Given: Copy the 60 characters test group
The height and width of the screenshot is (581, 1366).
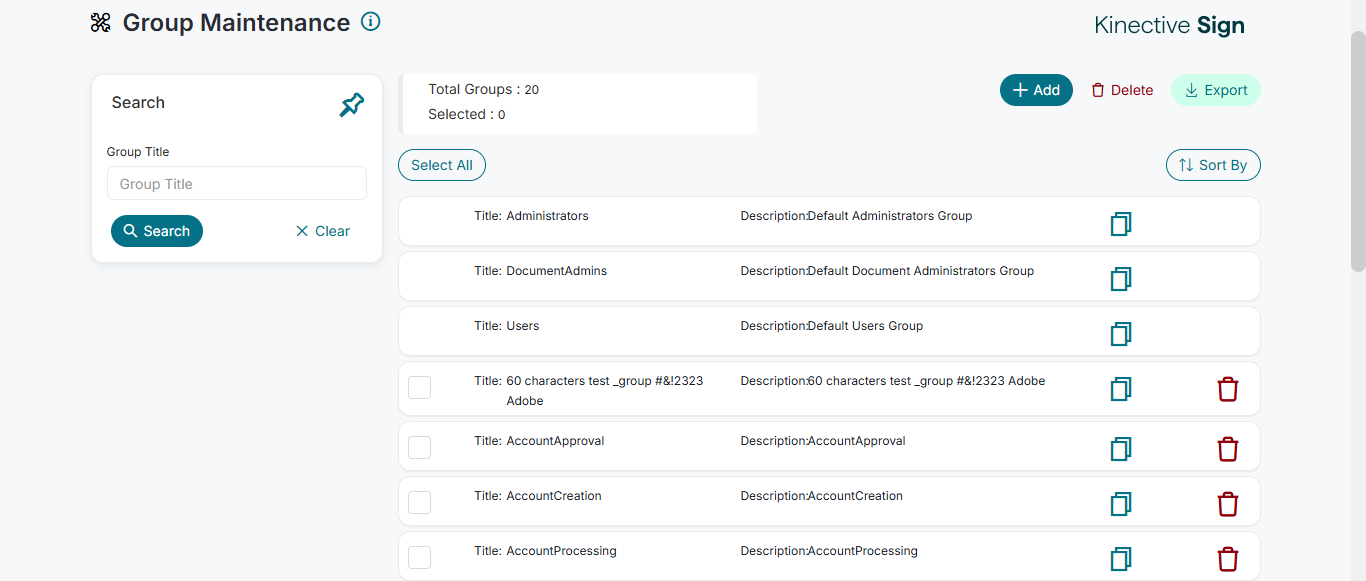Looking at the screenshot, I should 1121,389.
